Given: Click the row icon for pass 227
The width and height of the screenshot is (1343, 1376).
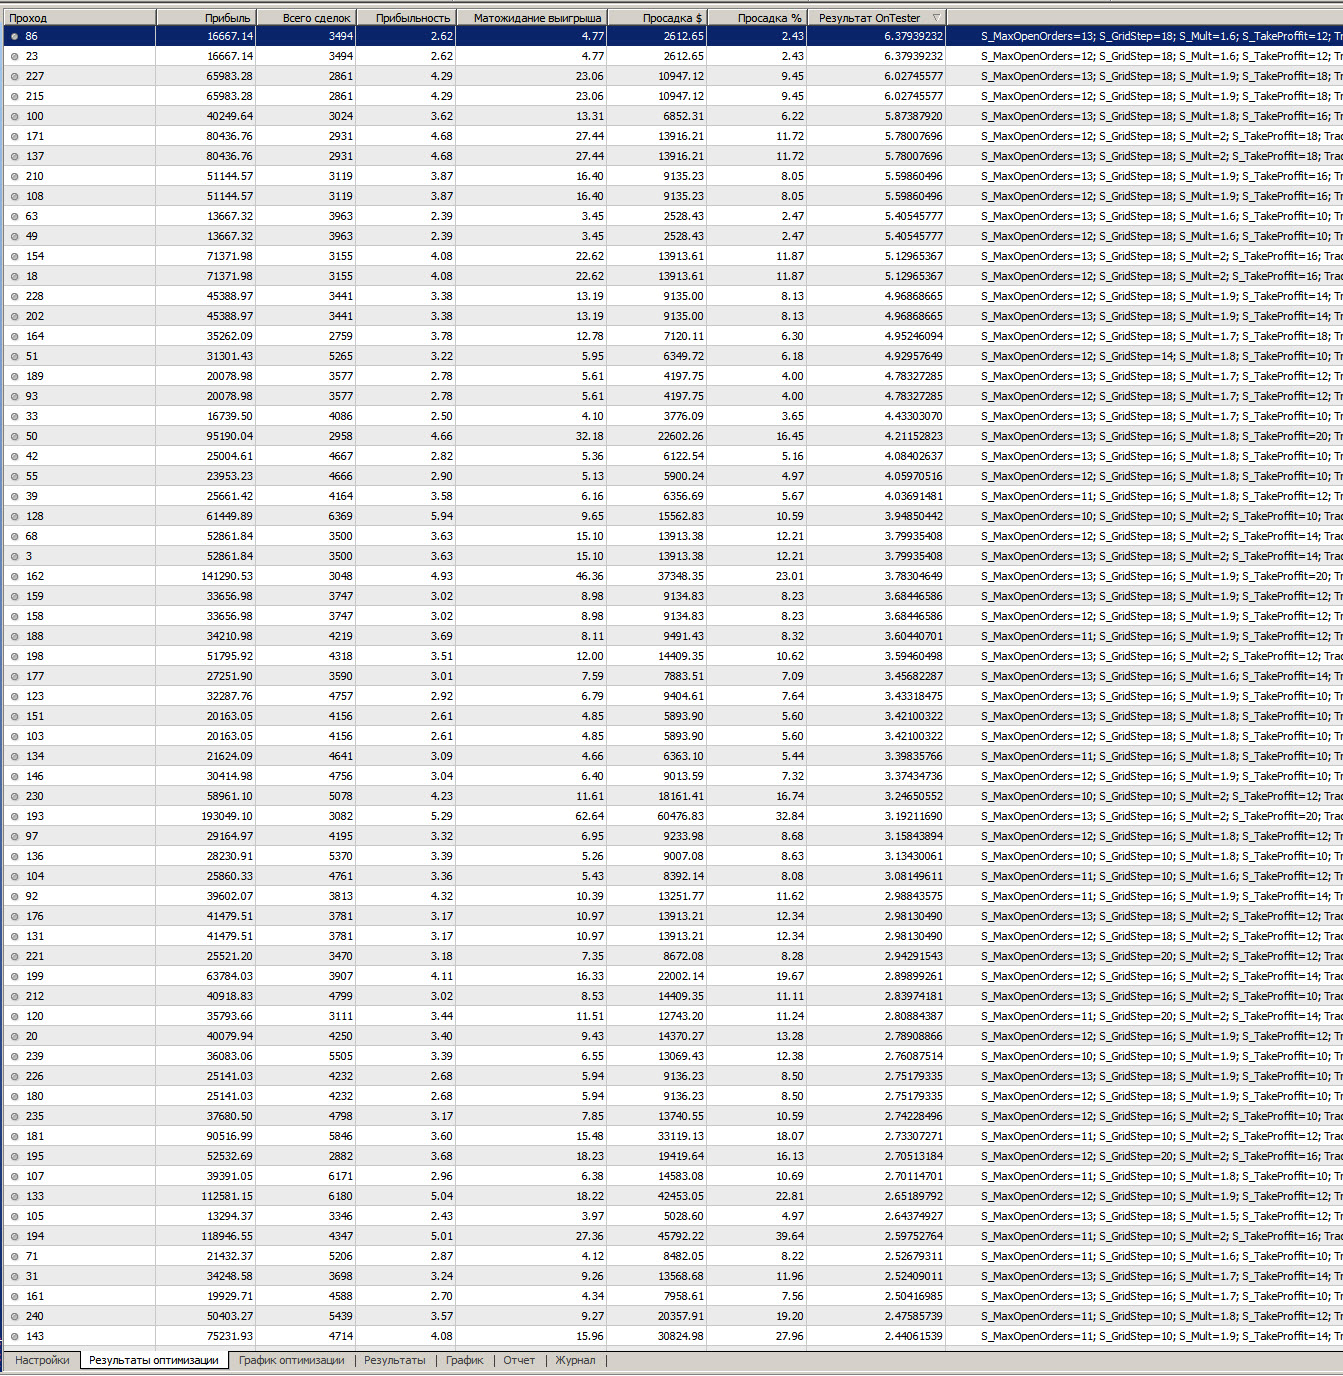Looking at the screenshot, I should [x=14, y=76].
